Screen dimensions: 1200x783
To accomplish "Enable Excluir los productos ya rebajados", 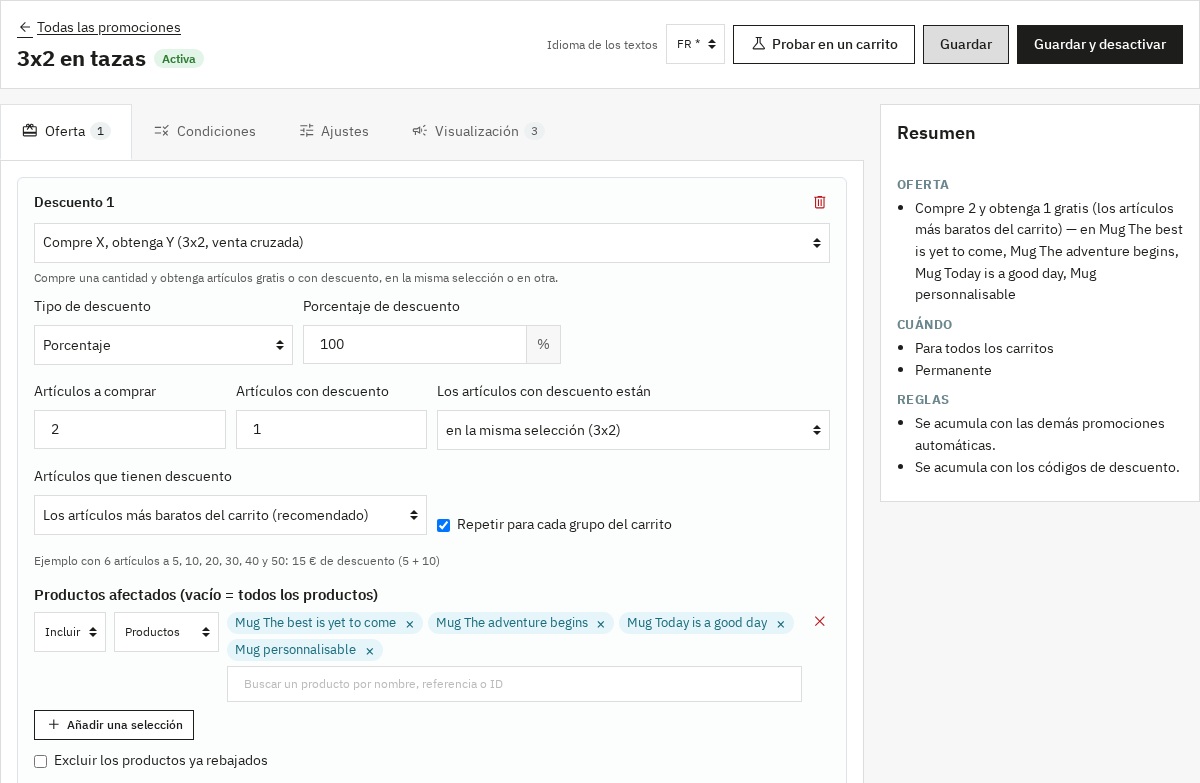I will tap(40, 762).
